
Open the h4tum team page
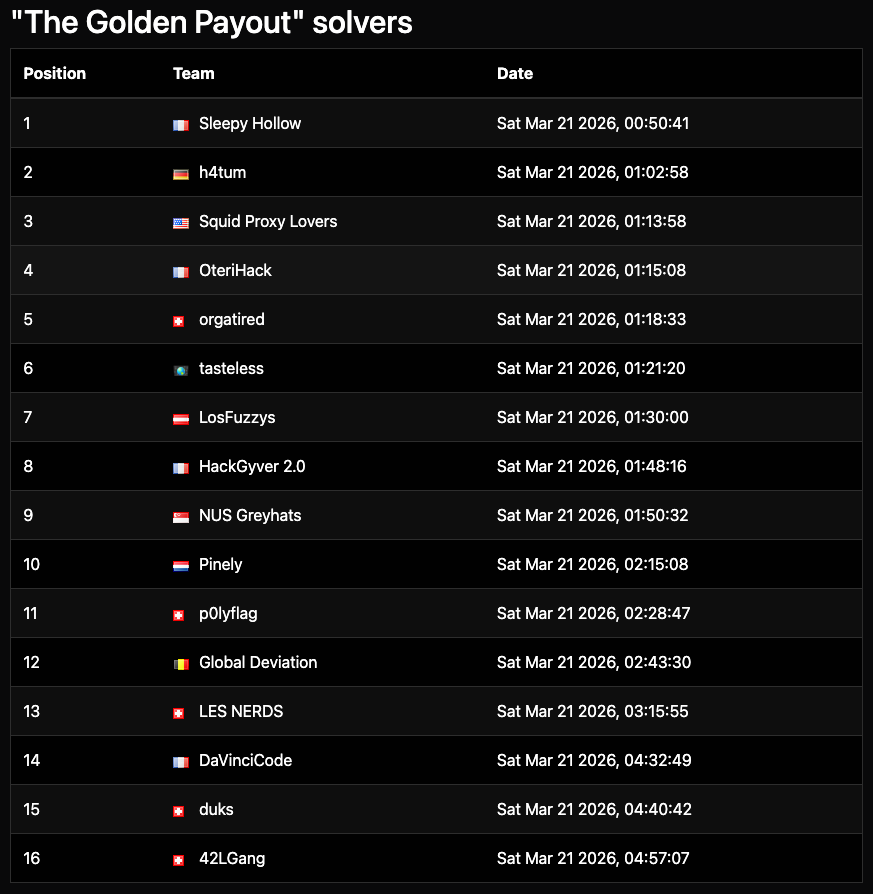[x=222, y=173]
